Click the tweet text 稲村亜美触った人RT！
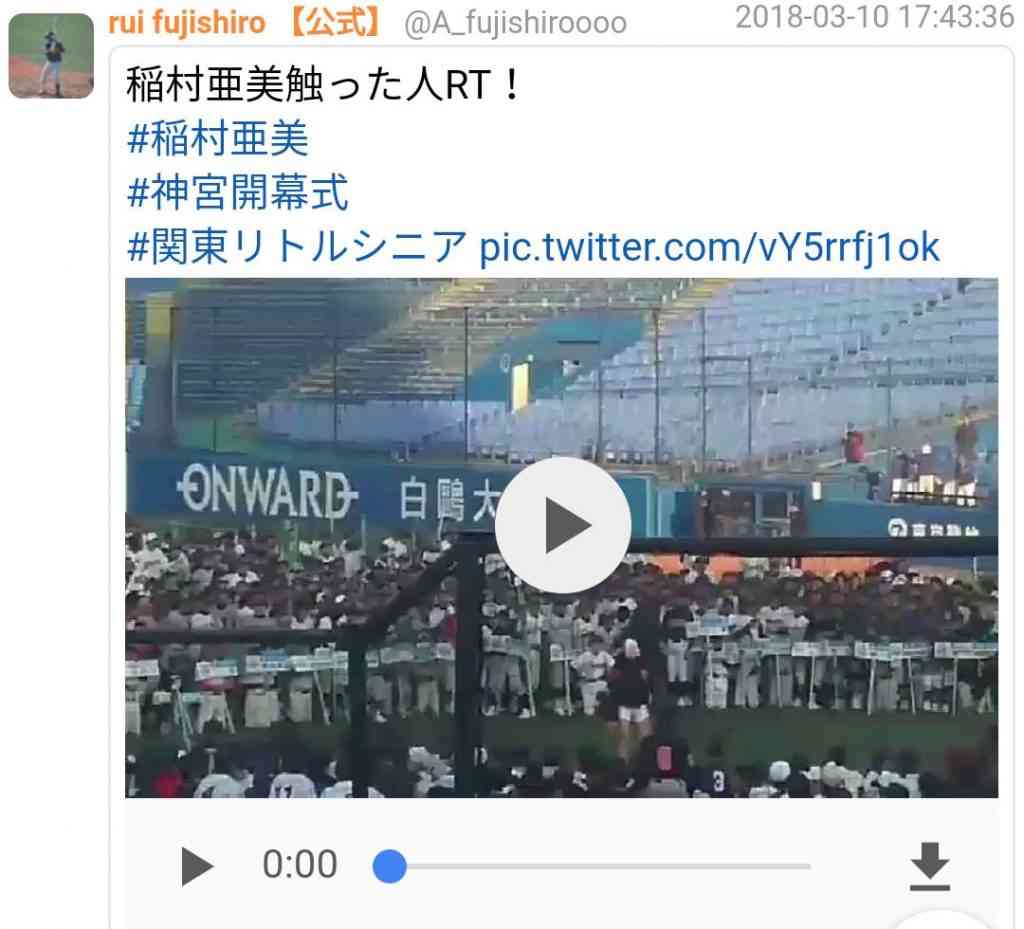Screen dimensions: 1024x929 point(323,84)
